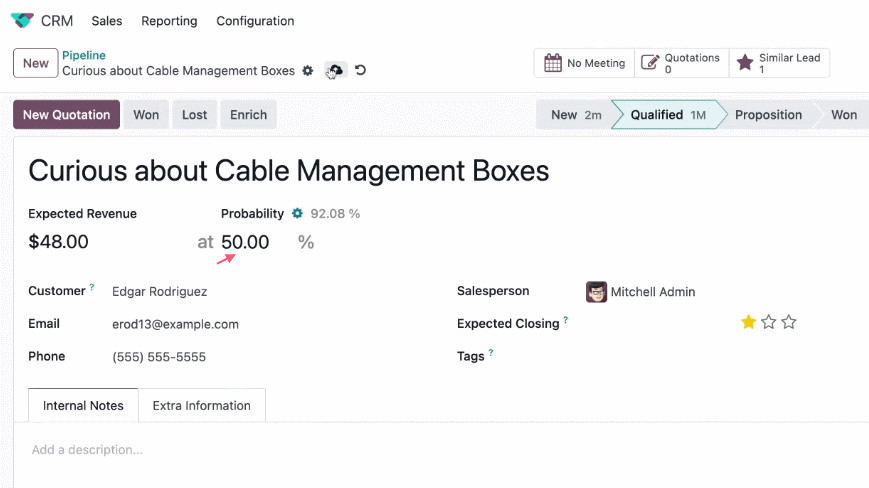This screenshot has height=488, width=869.
Task: Click the automated probability gear icon
Action: click(298, 213)
